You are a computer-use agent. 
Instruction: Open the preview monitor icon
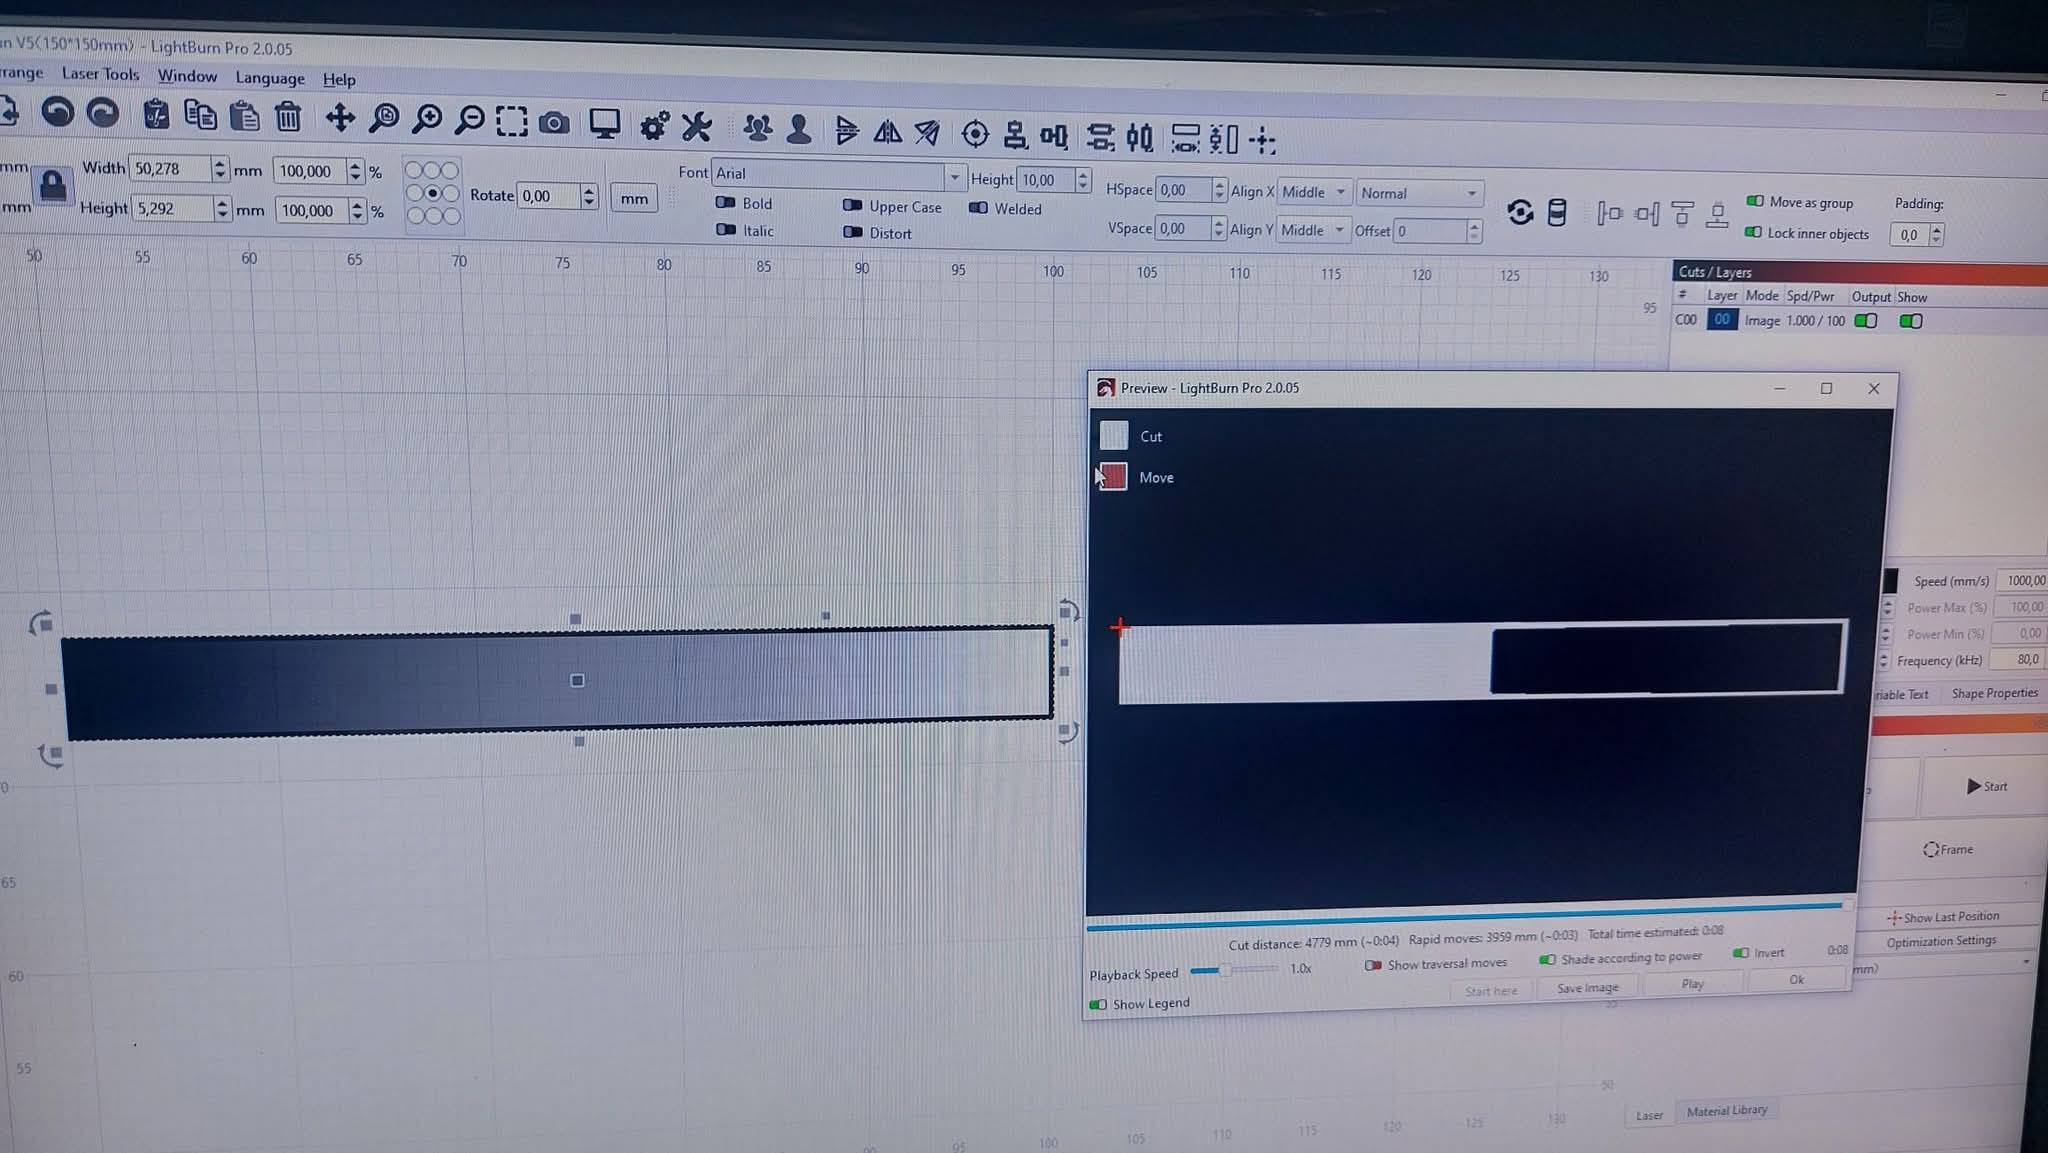pos(604,124)
